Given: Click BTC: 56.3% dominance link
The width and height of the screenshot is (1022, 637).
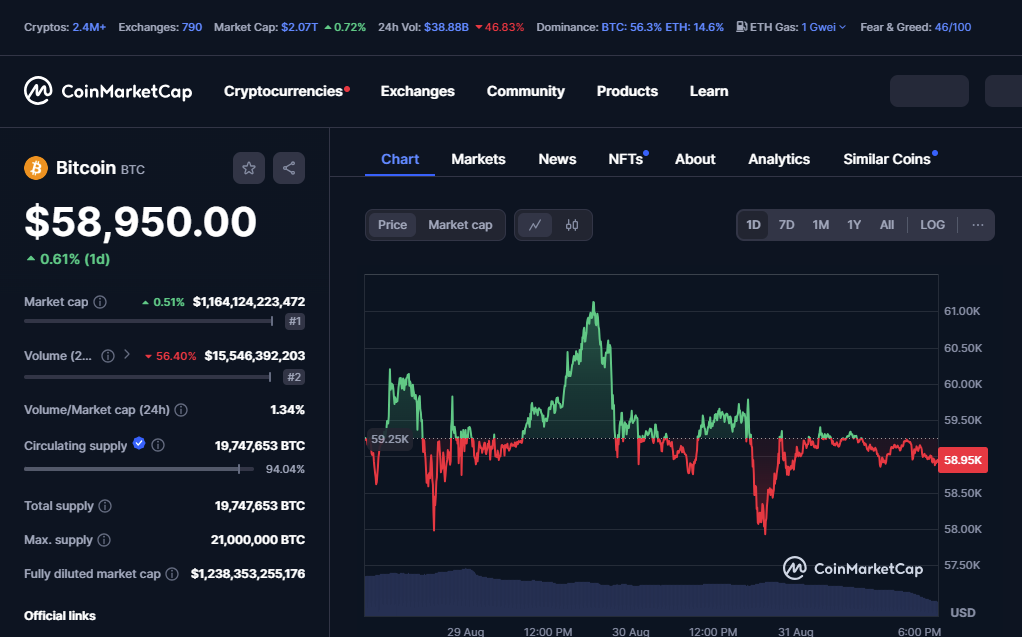Looking at the screenshot, I should tap(632, 27).
